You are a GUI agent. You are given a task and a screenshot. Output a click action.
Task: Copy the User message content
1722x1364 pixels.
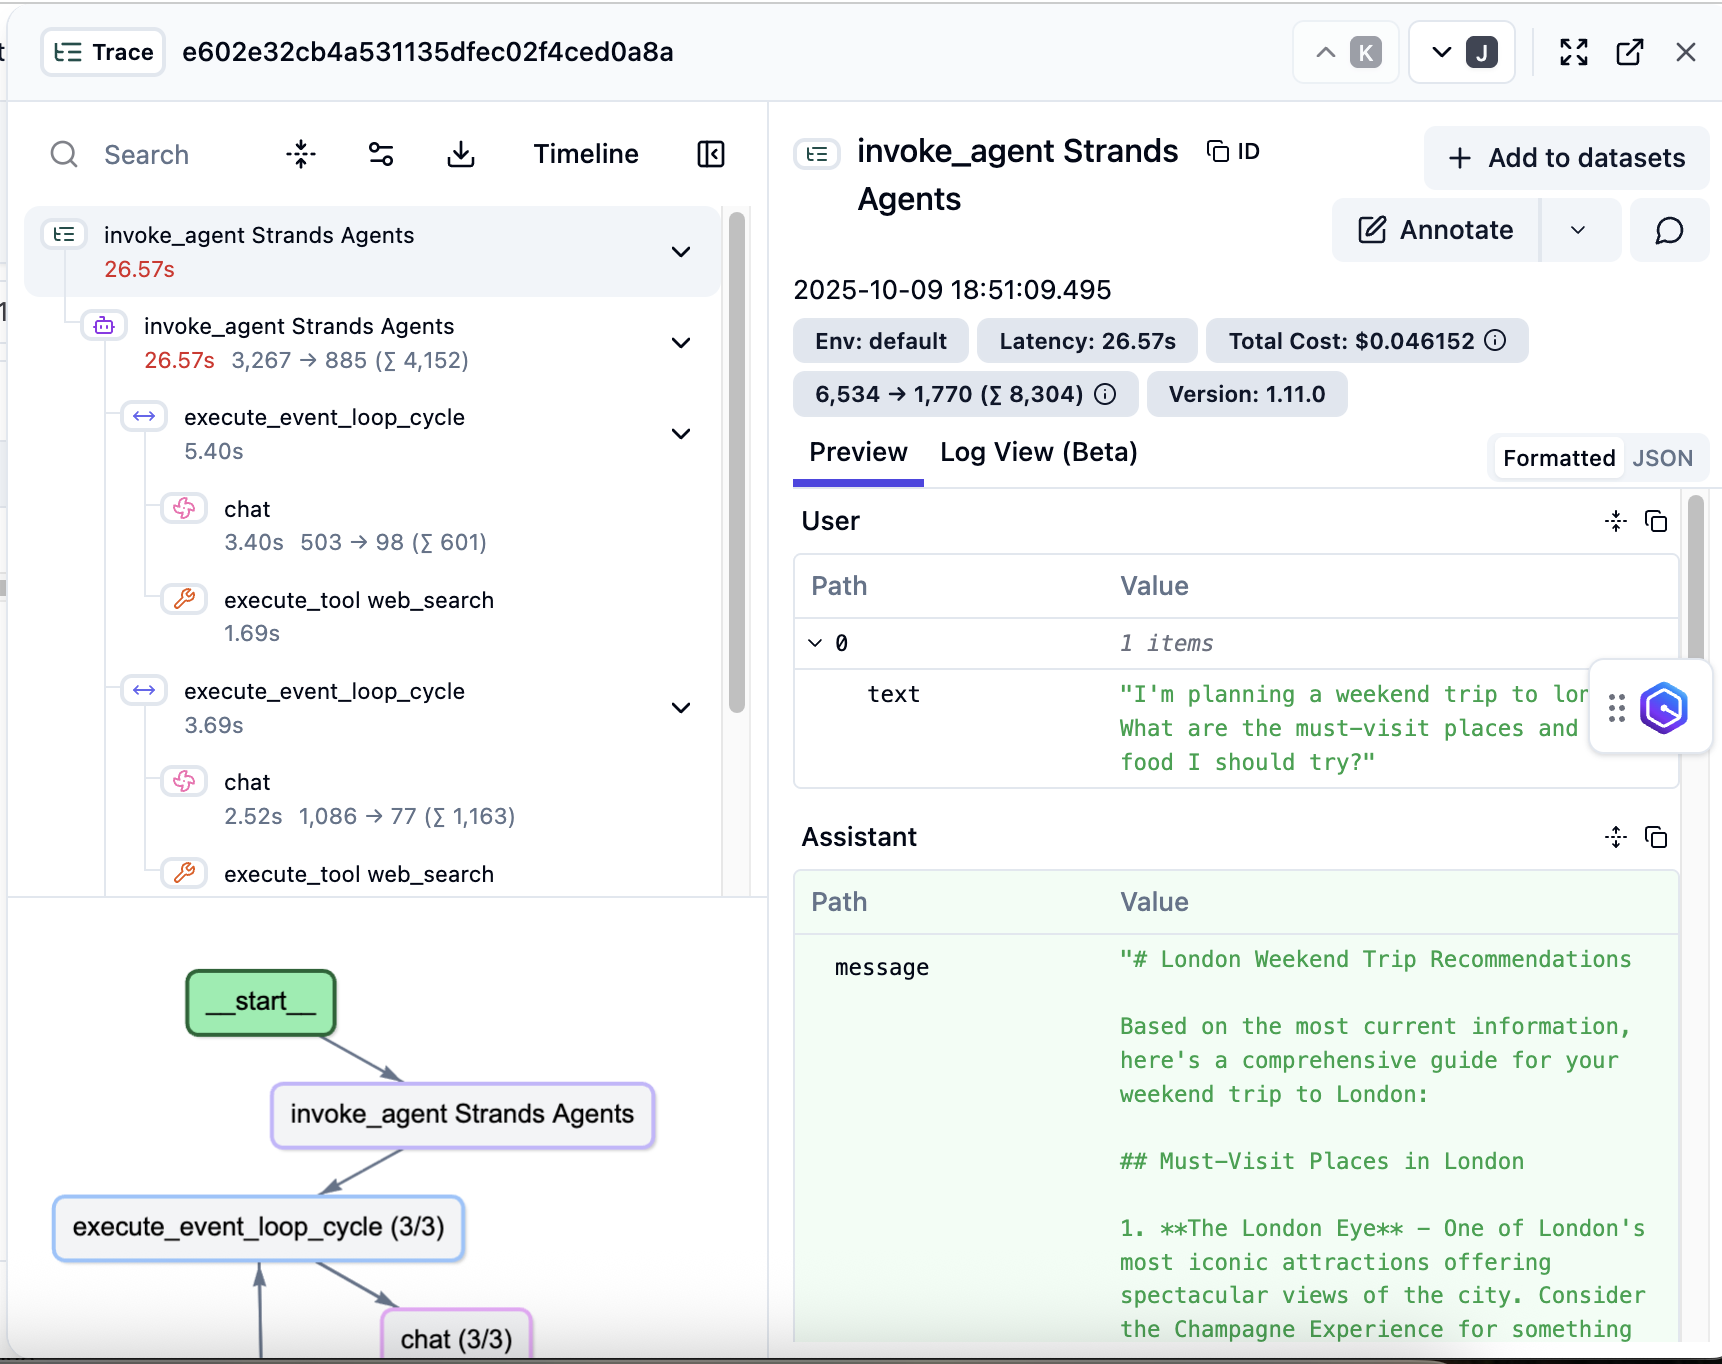click(1656, 521)
